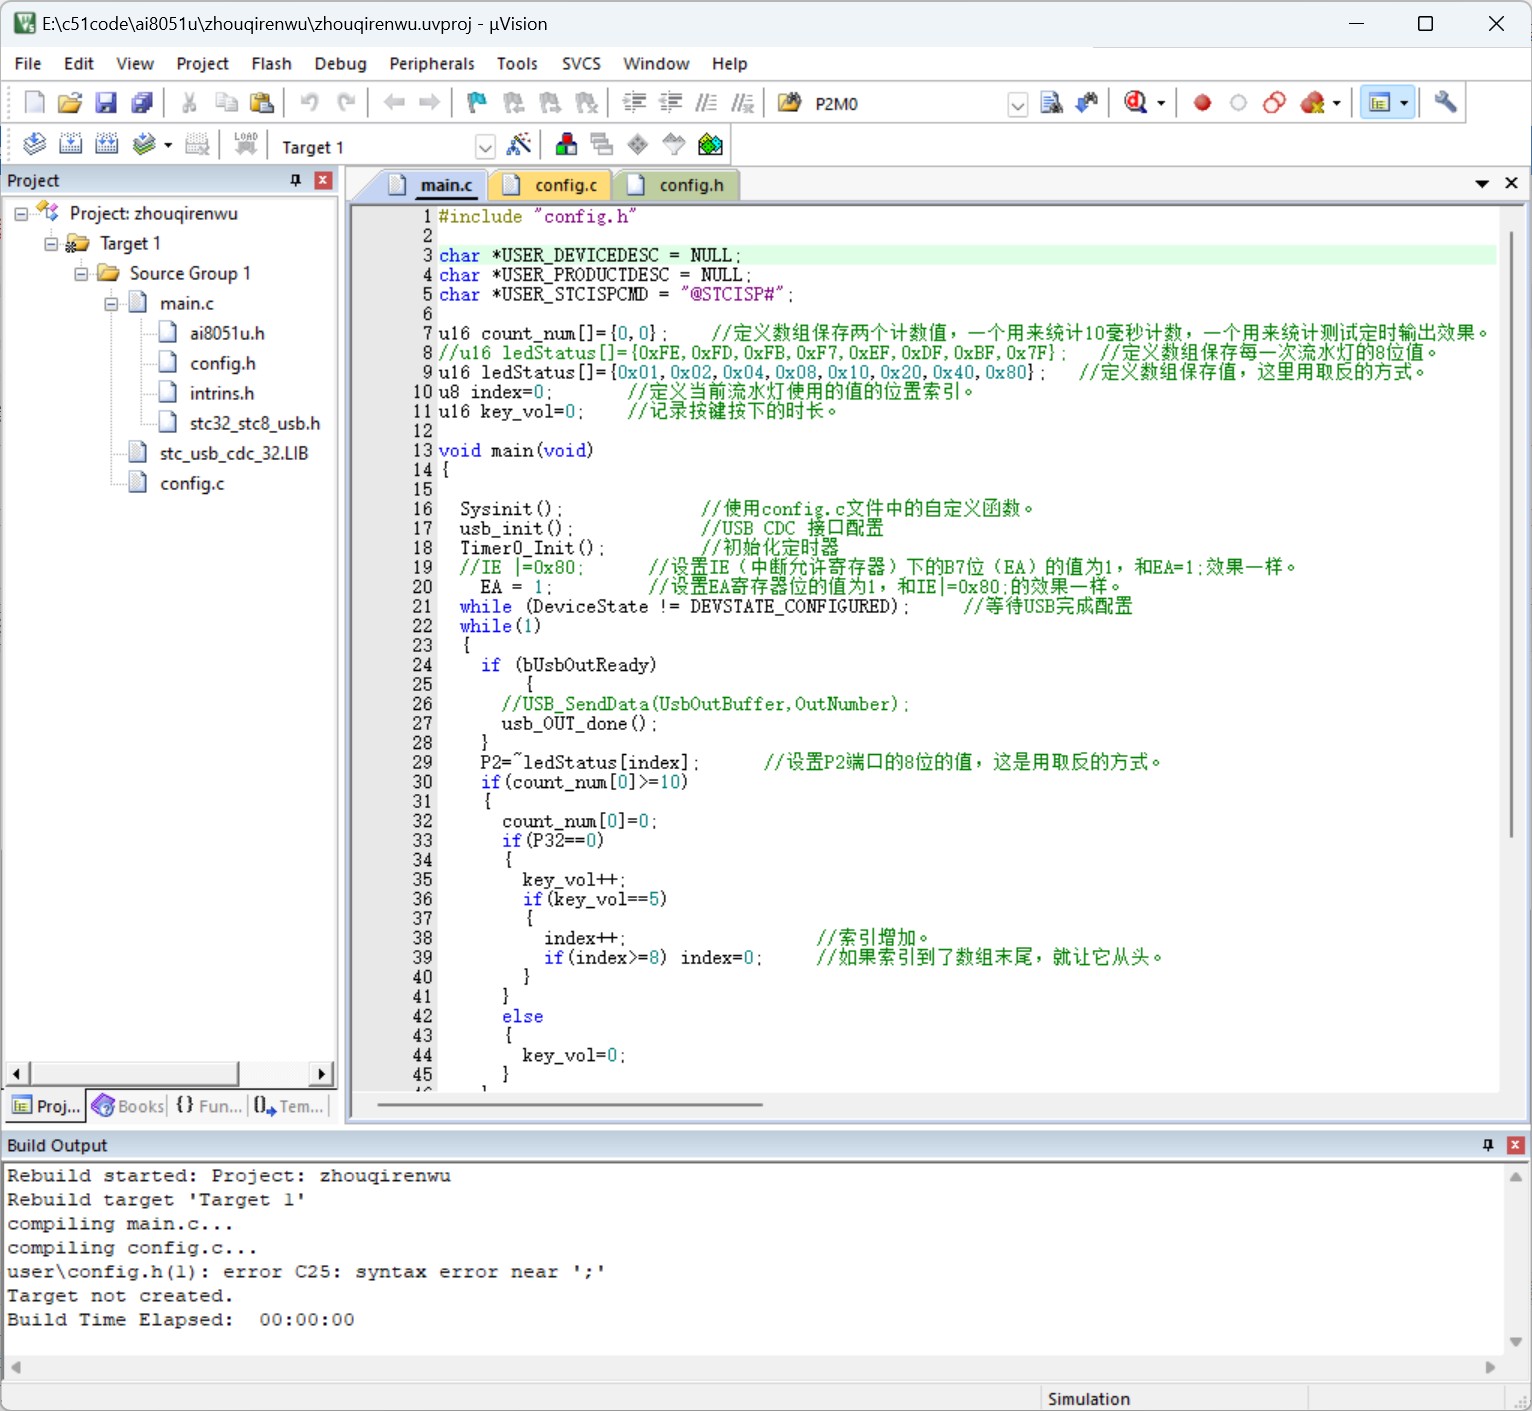Click the Indent selection icon
The width and height of the screenshot is (1532, 1411).
point(634,102)
